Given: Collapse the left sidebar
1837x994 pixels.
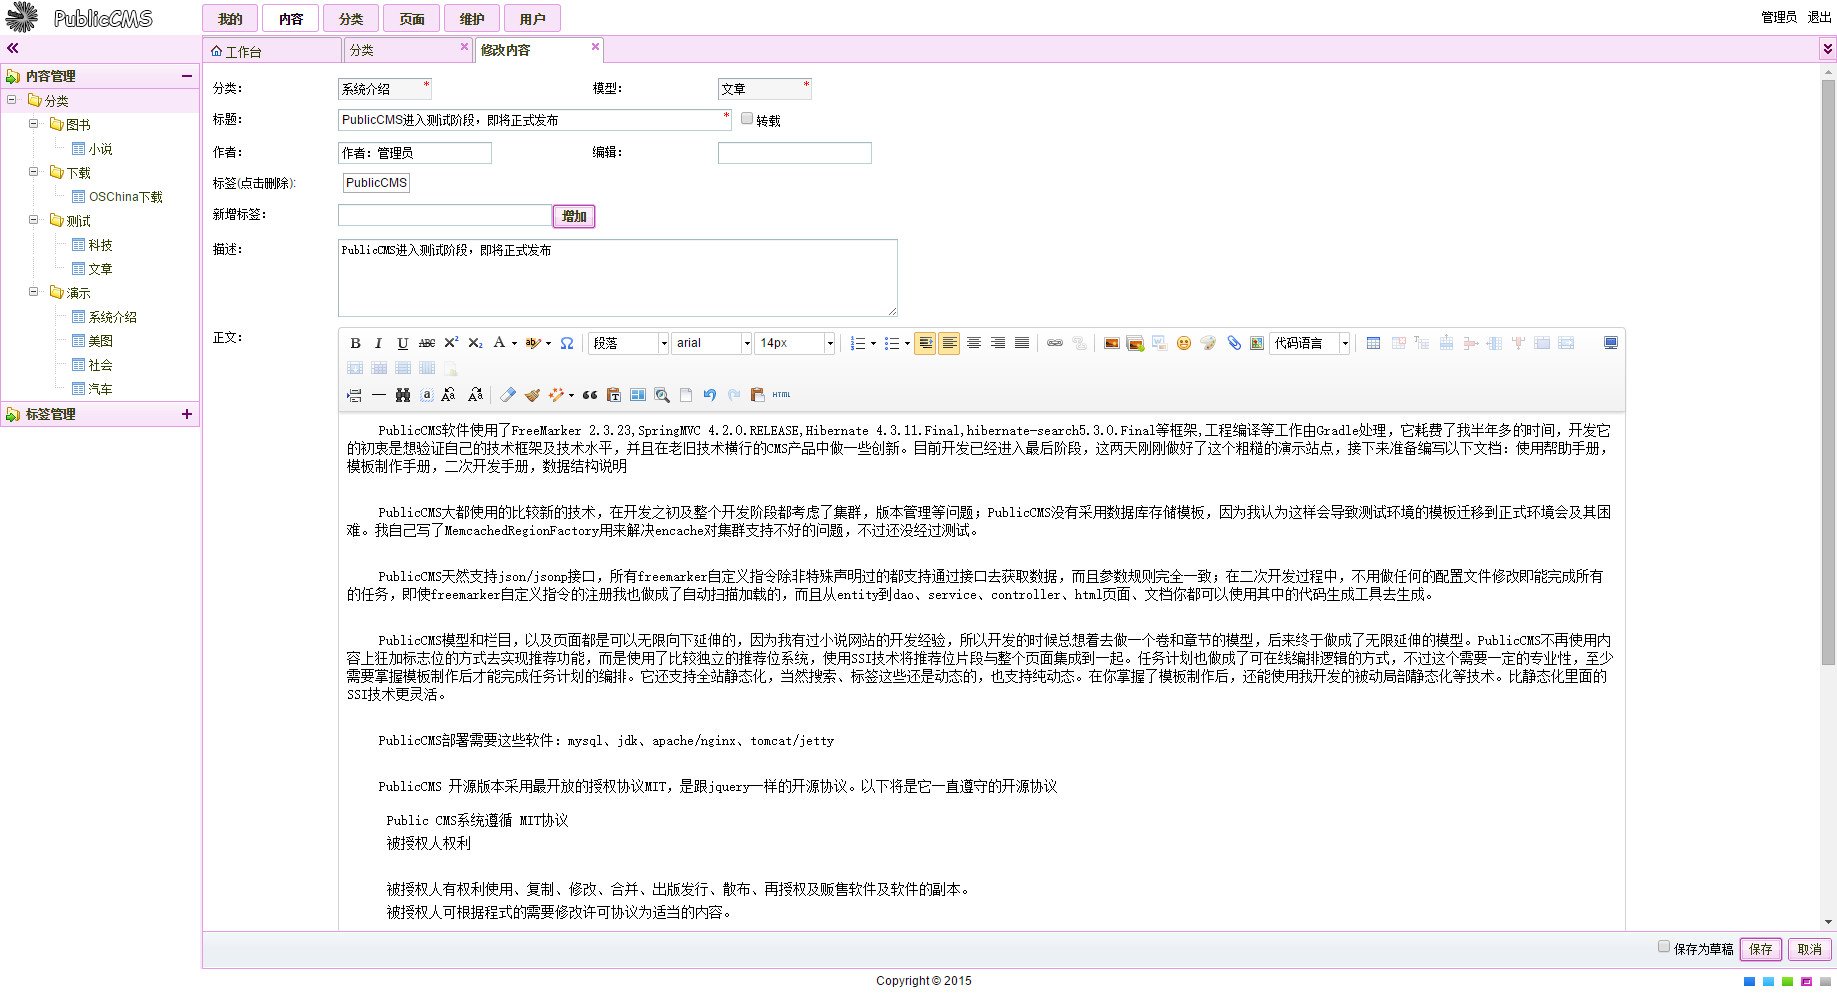Looking at the screenshot, I should click(13, 48).
